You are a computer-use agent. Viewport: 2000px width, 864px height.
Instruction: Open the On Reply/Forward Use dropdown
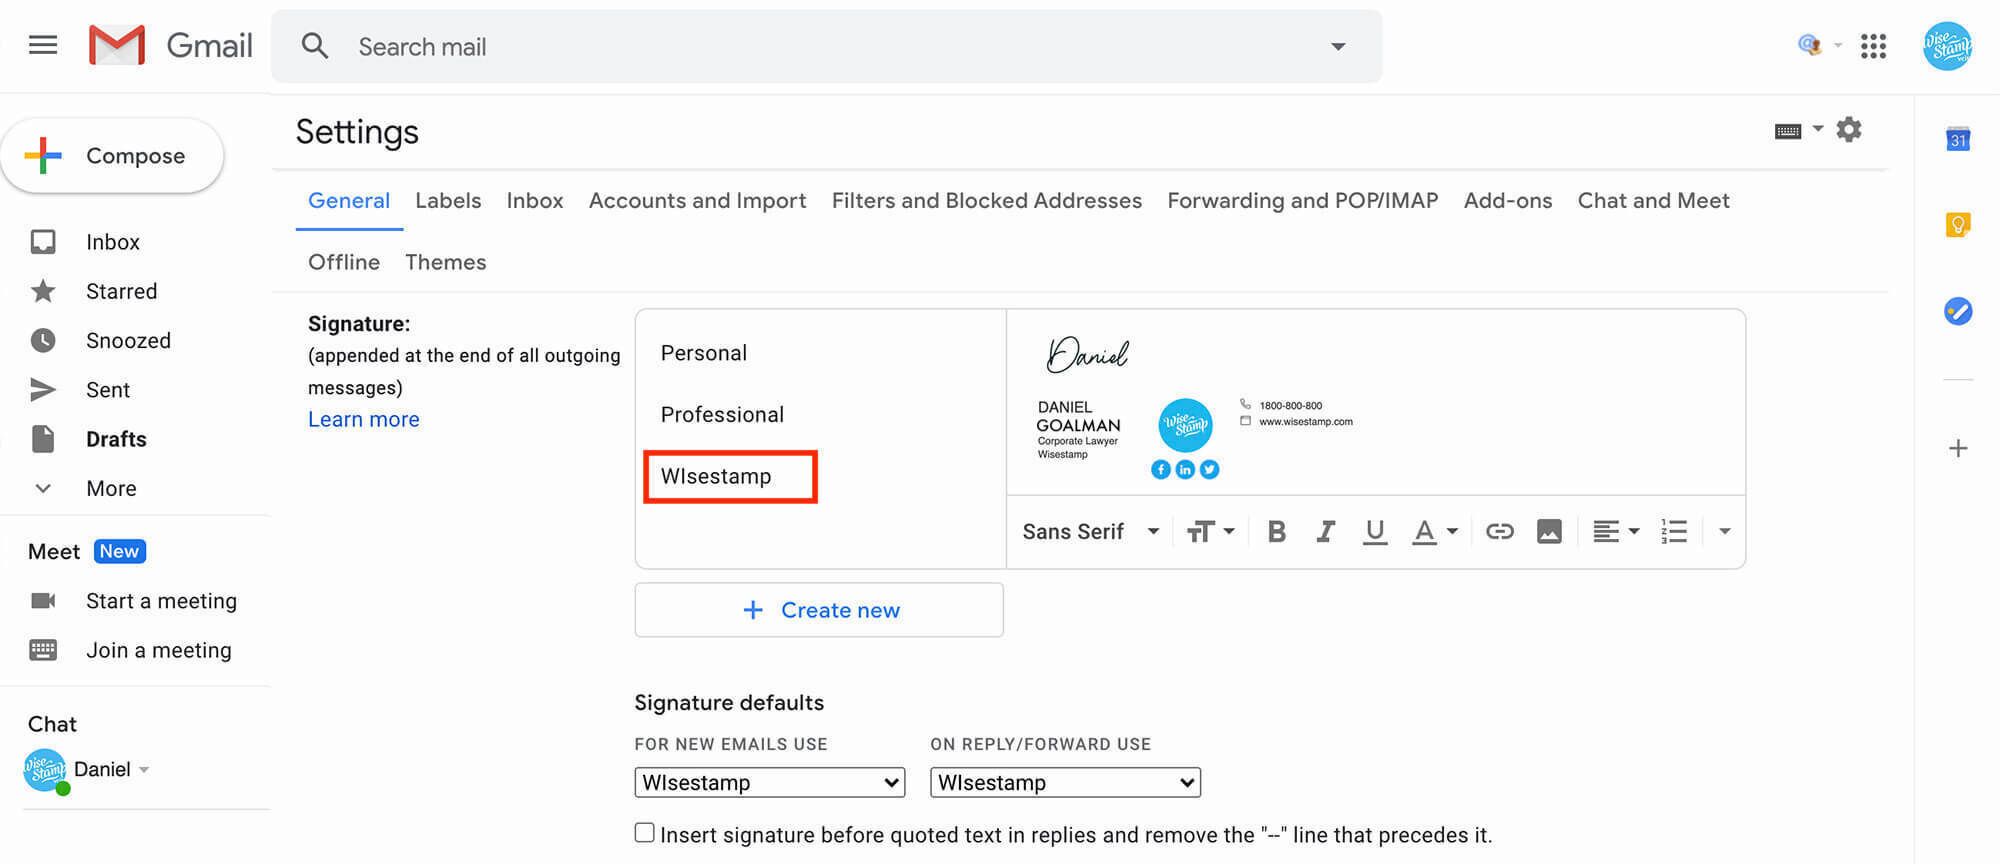point(1065,782)
